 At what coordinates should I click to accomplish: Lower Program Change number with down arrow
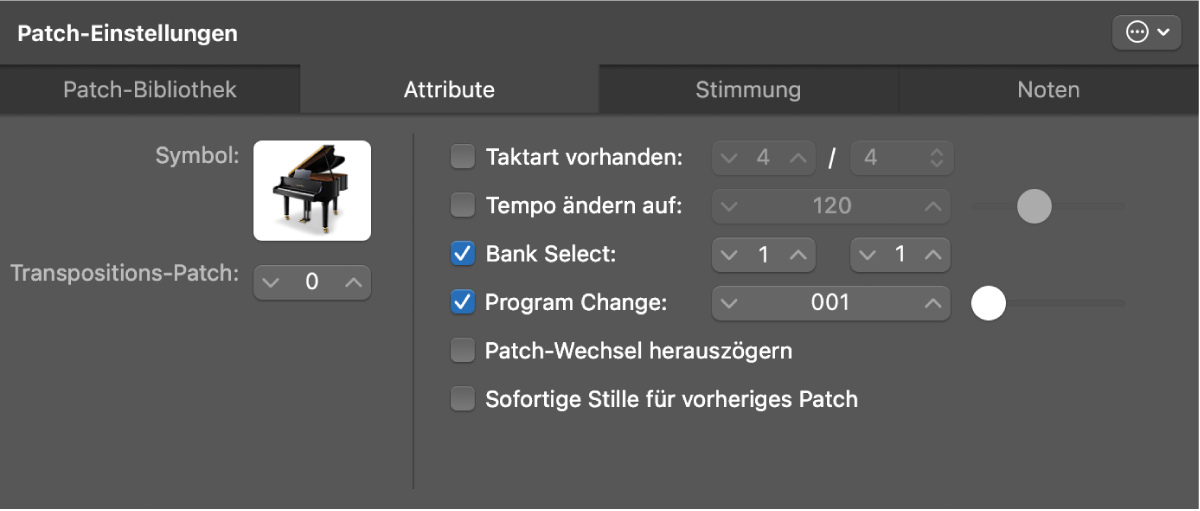pyautogui.click(x=729, y=303)
